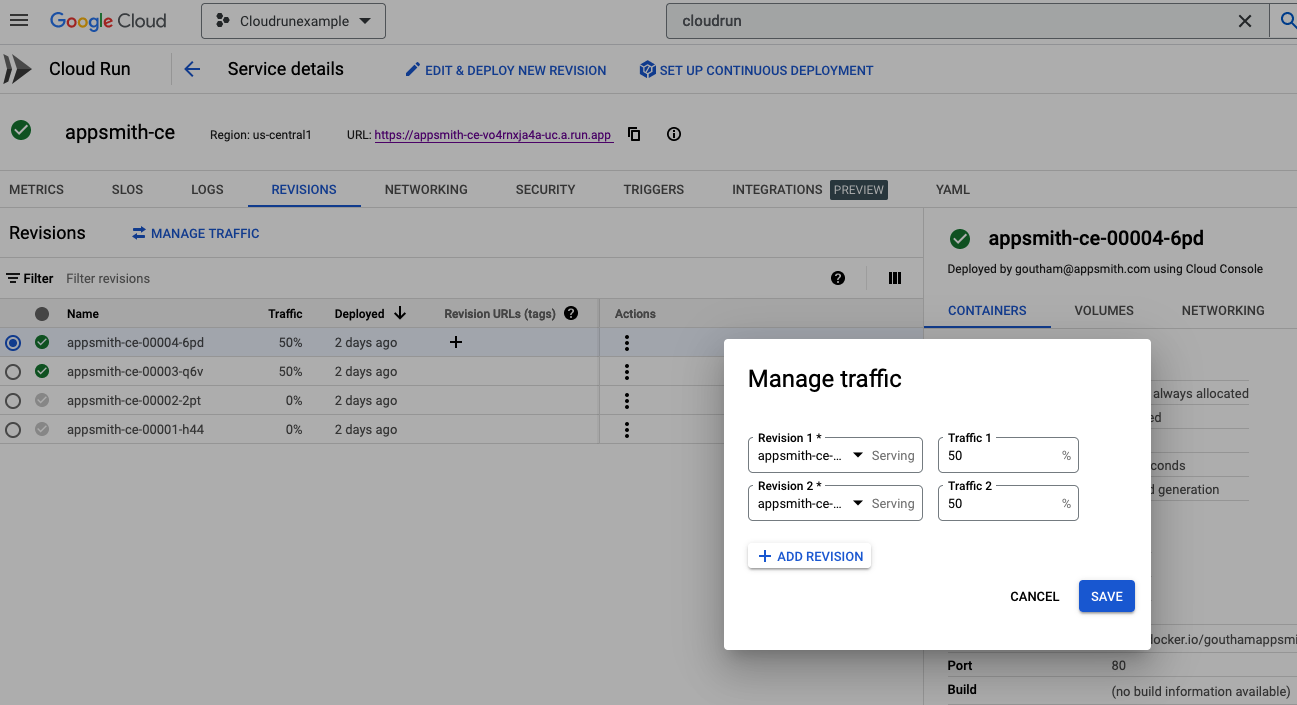Copy the service URL to clipboard
This screenshot has height=705, width=1297.
pos(634,134)
